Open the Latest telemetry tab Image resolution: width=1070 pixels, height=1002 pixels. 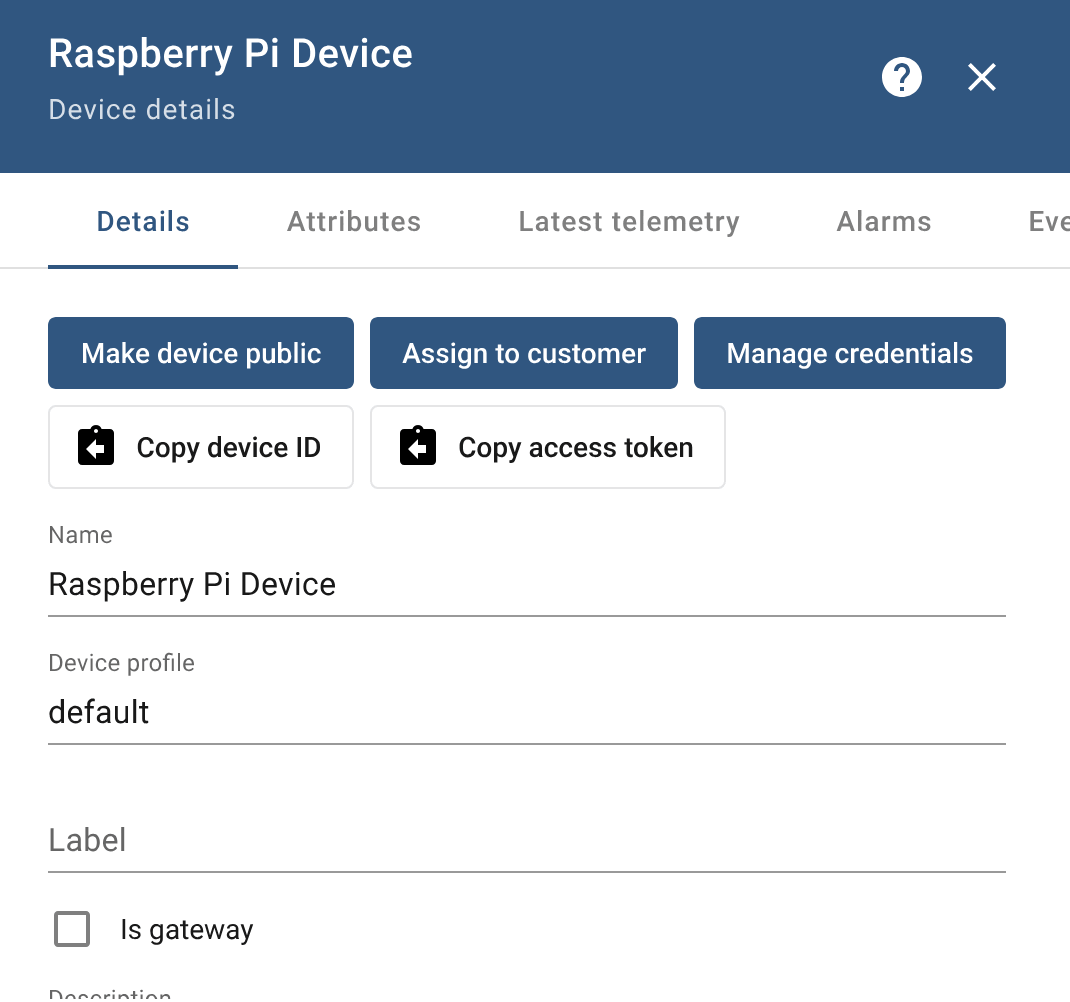[x=628, y=221]
